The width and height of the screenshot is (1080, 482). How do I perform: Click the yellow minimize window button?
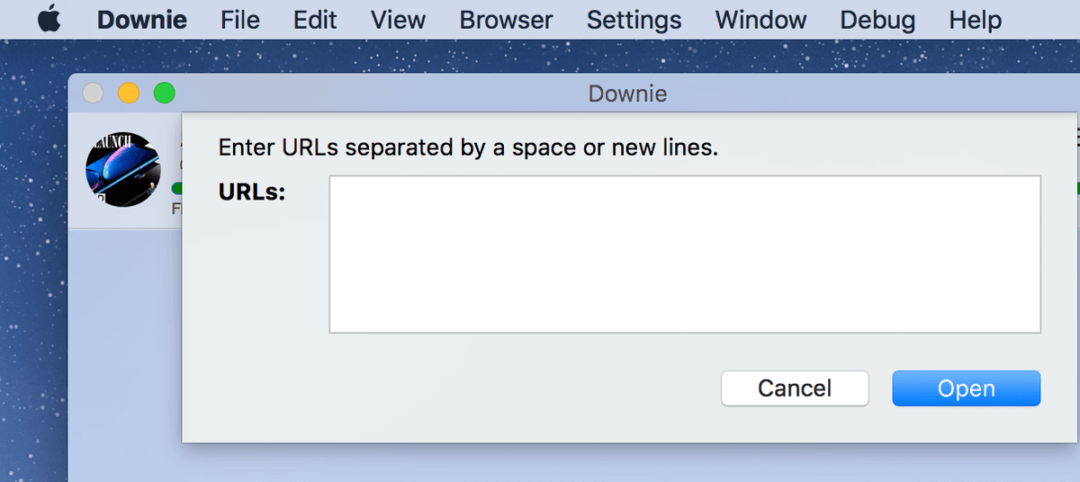click(129, 93)
